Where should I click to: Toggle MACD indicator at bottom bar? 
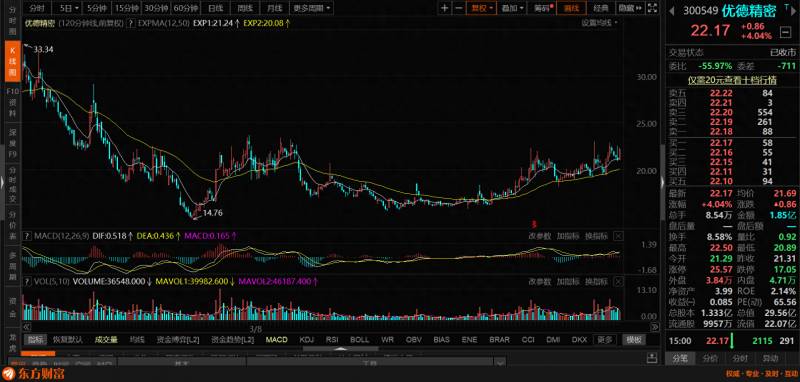[277, 340]
